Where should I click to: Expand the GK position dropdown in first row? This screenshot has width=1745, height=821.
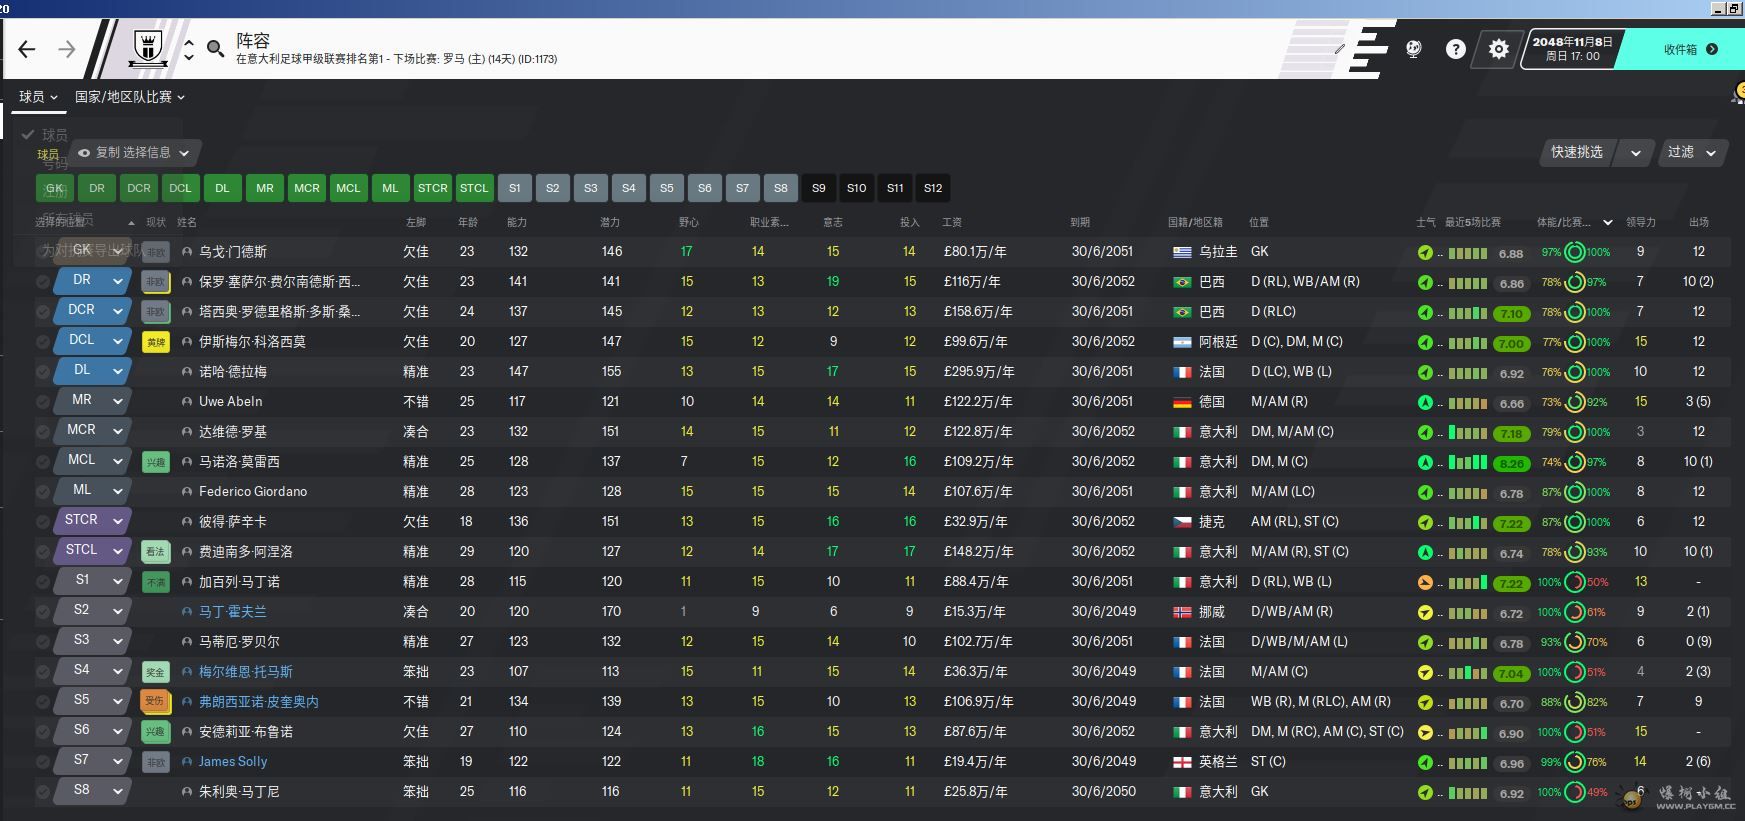tap(117, 251)
